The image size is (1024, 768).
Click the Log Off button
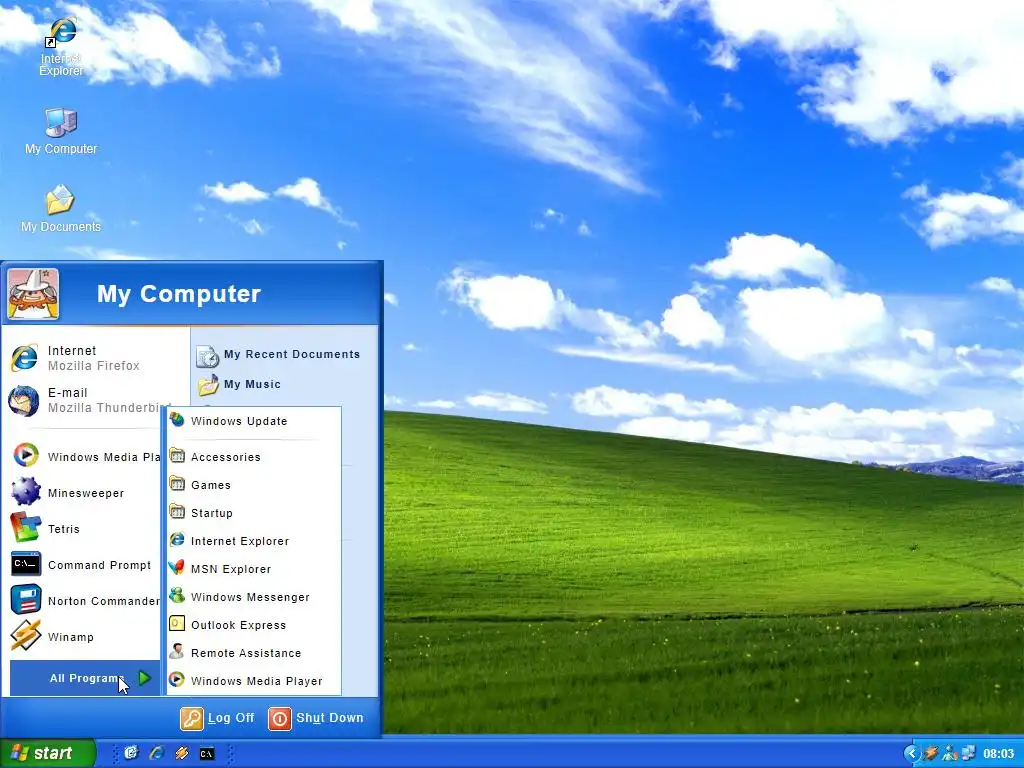pos(217,718)
